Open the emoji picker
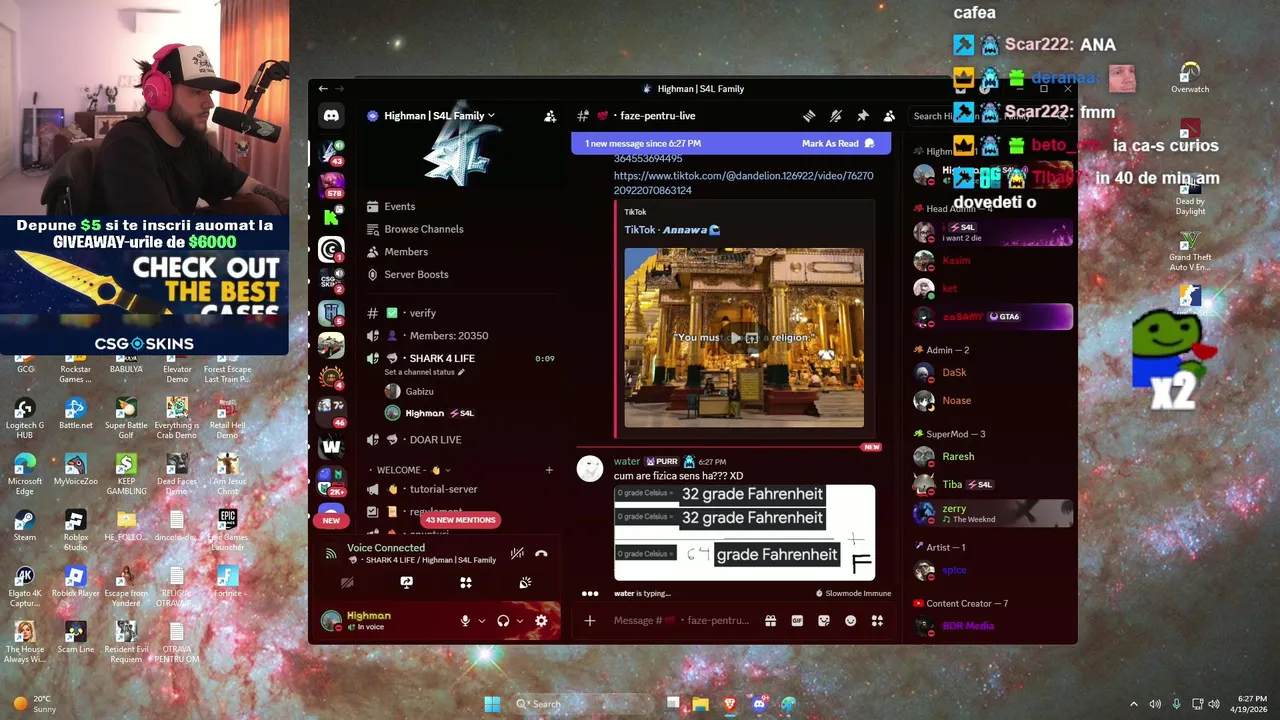The height and width of the screenshot is (720, 1280). pos(851,621)
